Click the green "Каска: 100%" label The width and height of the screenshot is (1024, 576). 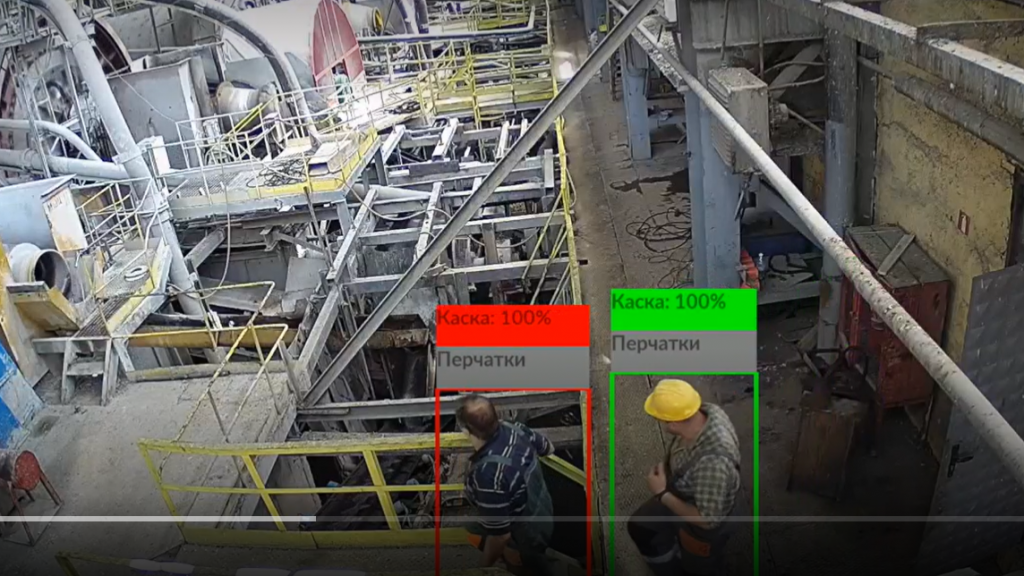pos(684,310)
